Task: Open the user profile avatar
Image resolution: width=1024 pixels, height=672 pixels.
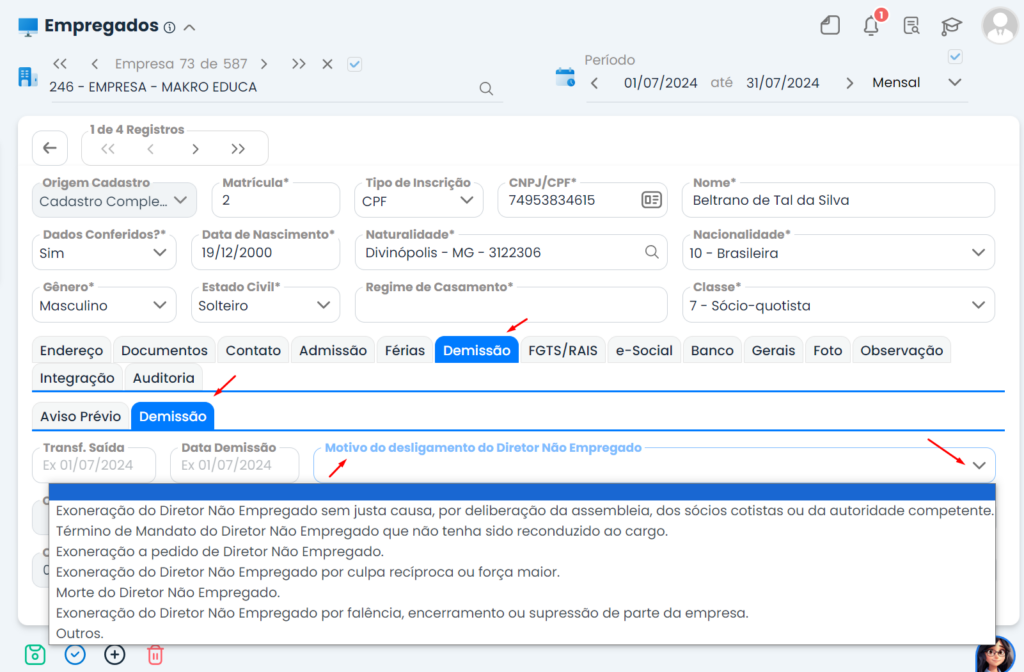Action: 1000,25
